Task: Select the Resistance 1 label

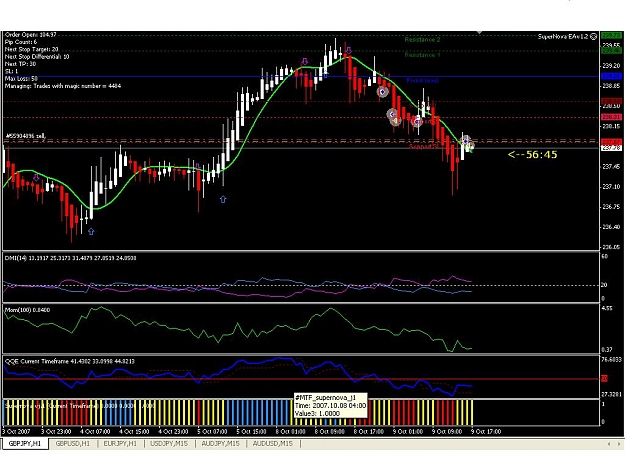Action: pyautogui.click(x=423, y=55)
